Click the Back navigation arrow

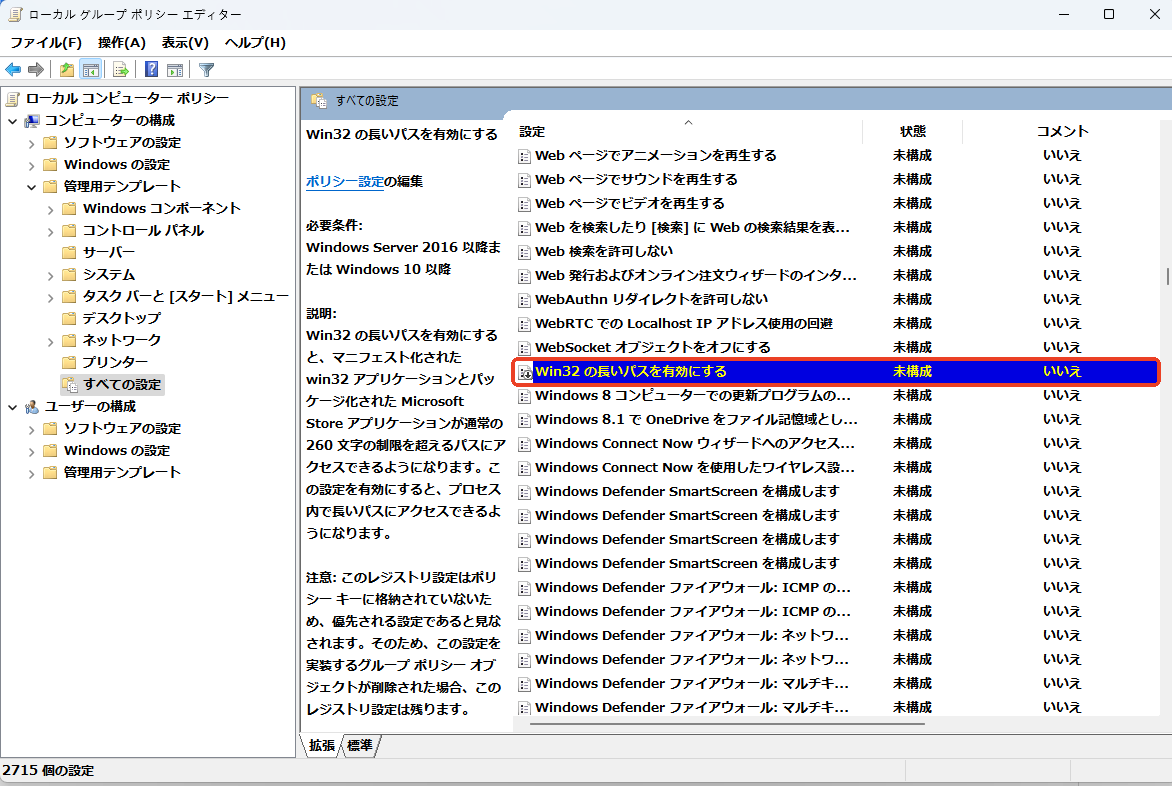(14, 69)
